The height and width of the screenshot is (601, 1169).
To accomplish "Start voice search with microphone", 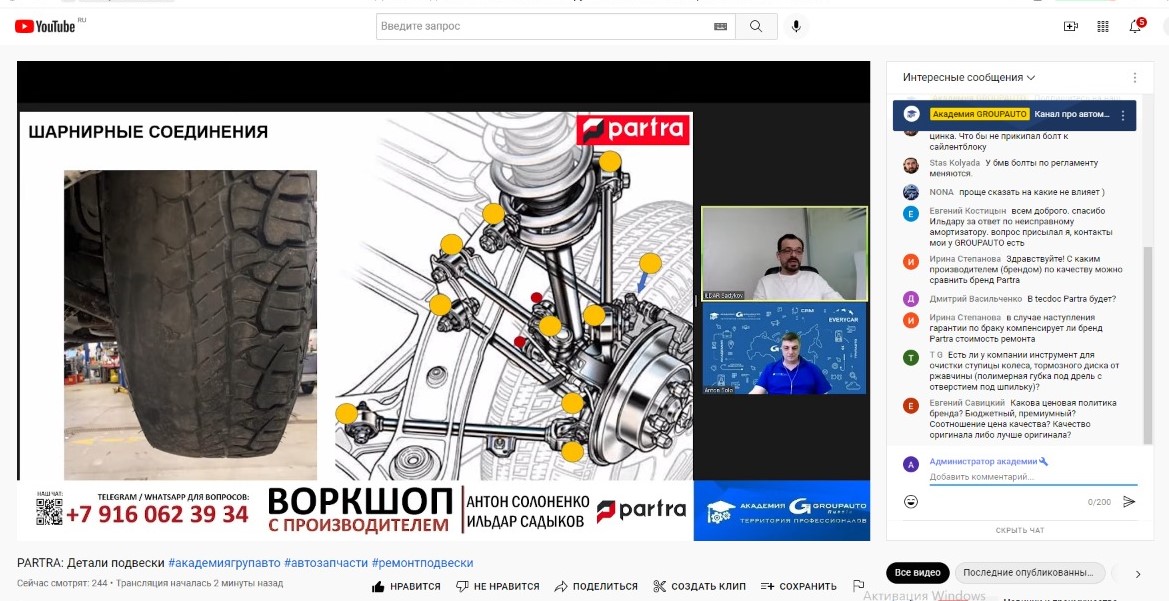I will pos(796,26).
